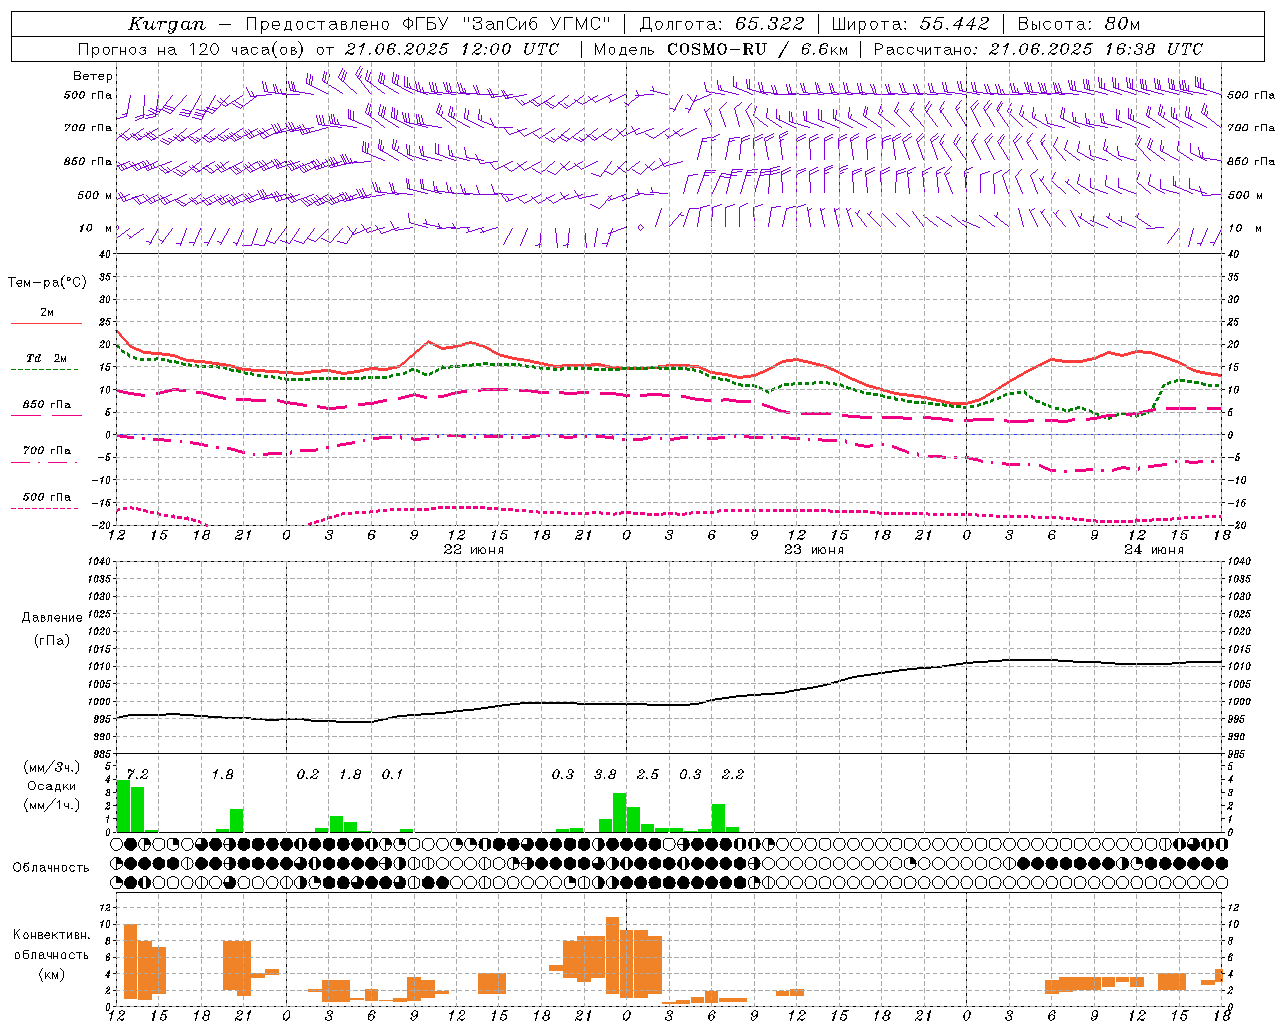The height and width of the screenshot is (1024, 1280).
Task: Click the "Давление" pressure panel label
Action: click(x=52, y=618)
